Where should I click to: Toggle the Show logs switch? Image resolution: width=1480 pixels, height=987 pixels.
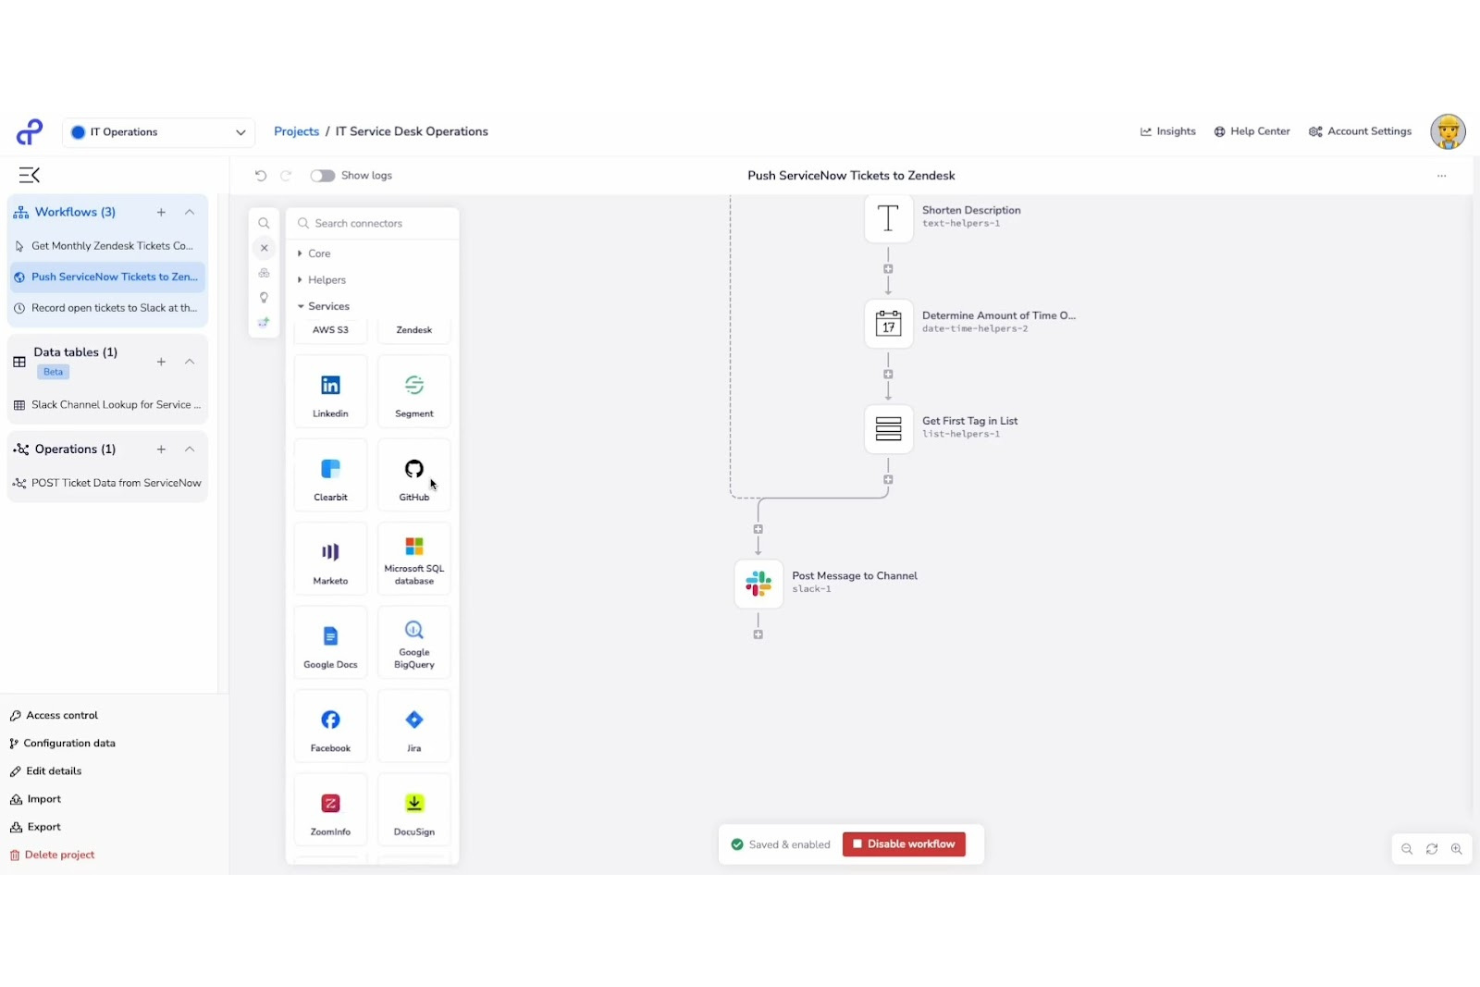pyautogui.click(x=322, y=175)
